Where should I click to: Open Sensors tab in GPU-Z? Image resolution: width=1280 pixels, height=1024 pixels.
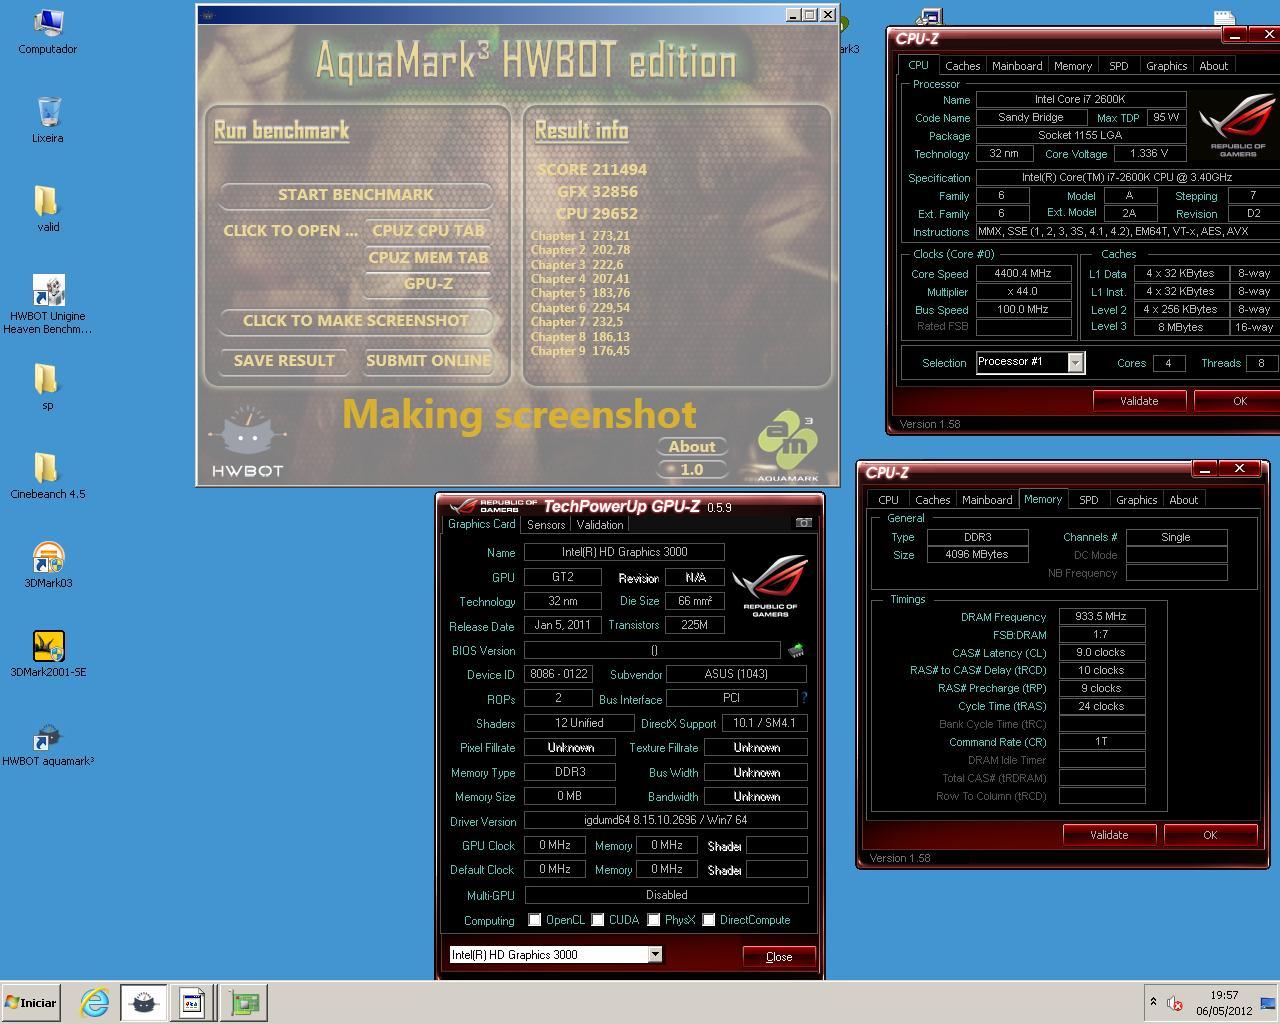[x=546, y=525]
